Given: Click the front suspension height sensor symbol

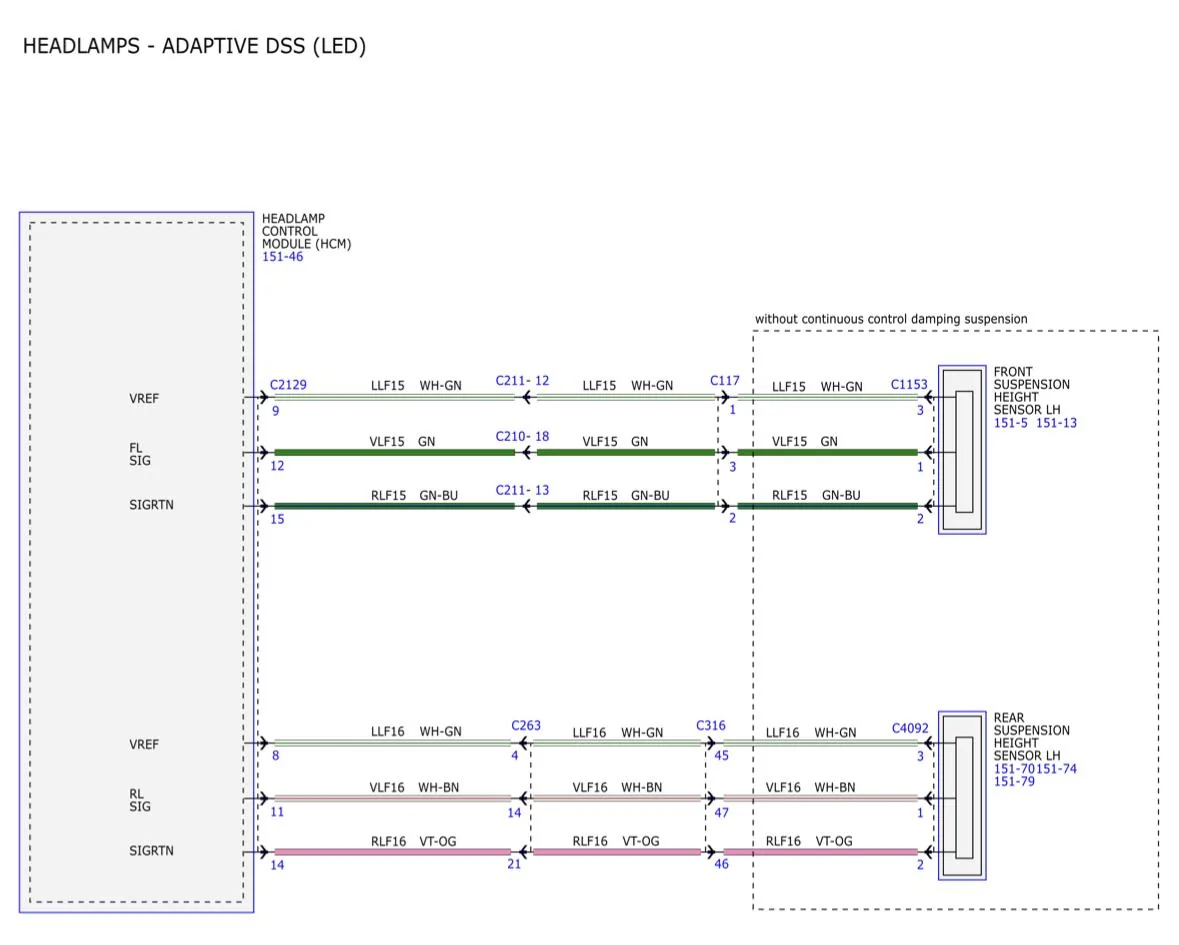Looking at the screenshot, I should coord(962,450).
